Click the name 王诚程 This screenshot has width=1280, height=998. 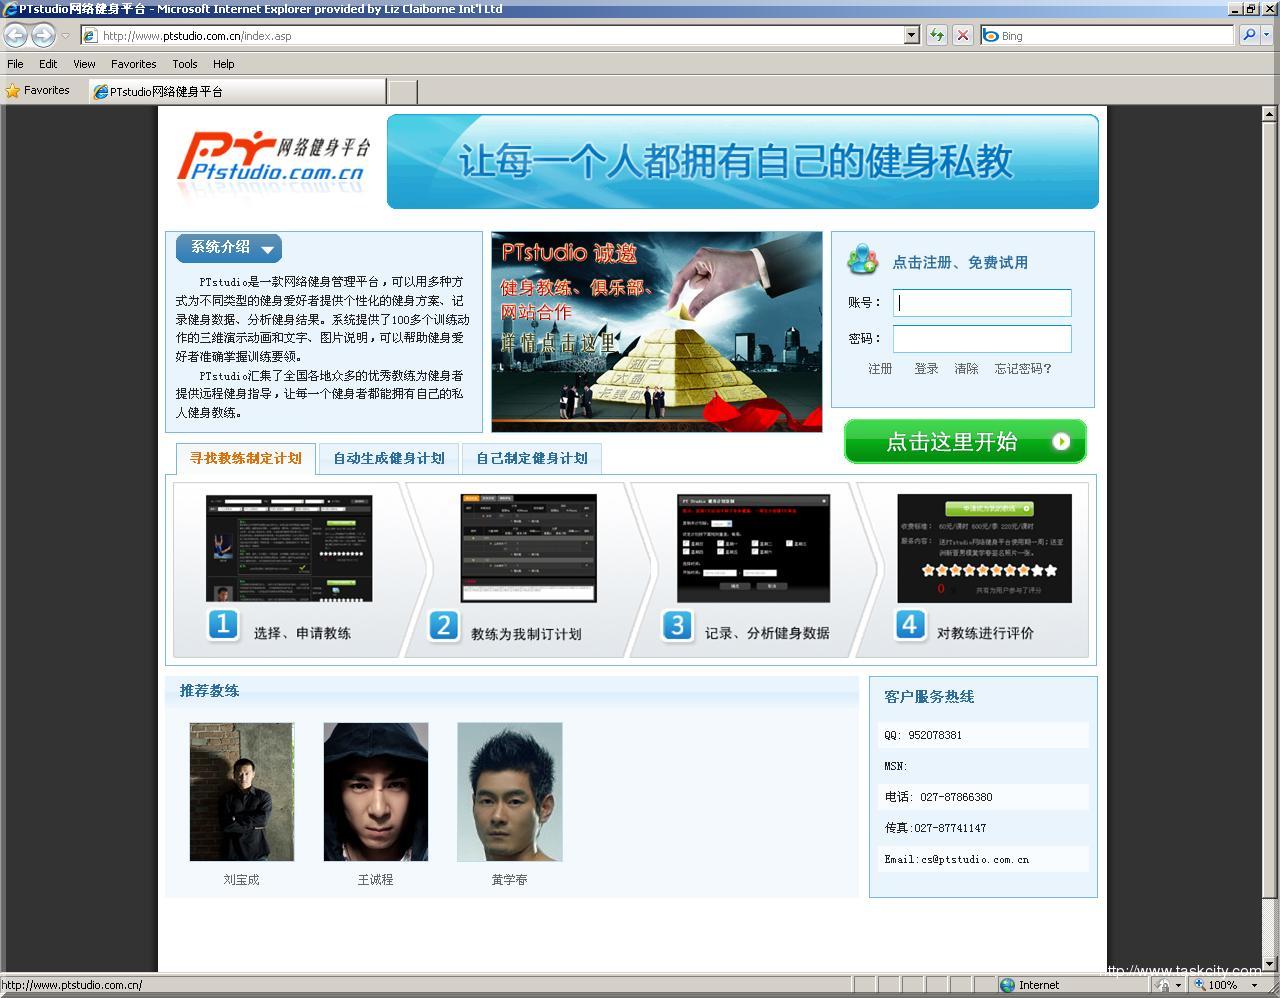(x=376, y=880)
